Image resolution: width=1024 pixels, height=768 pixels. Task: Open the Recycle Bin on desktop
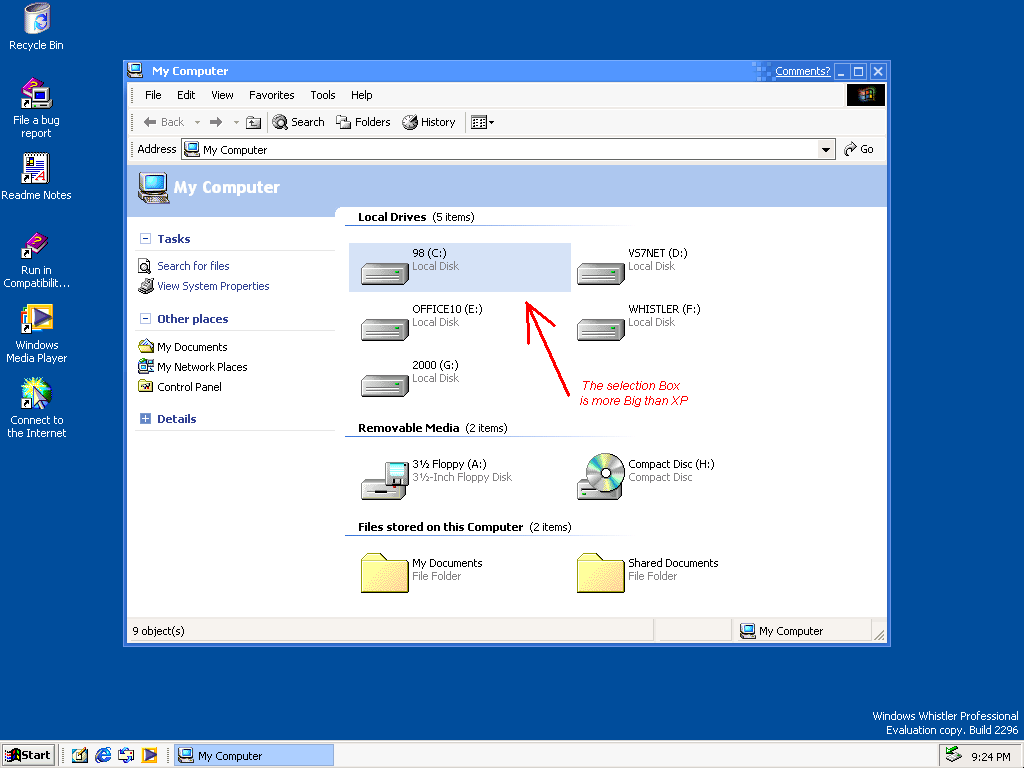36,18
